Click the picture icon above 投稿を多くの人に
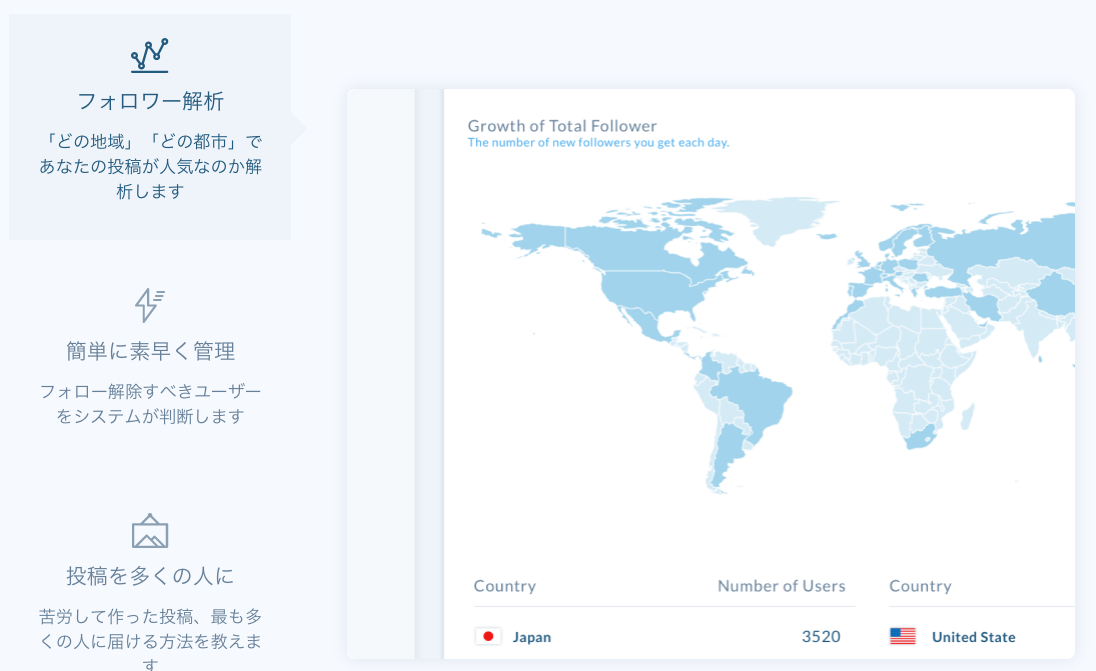Viewport: 1096px width, 671px height. 150,531
